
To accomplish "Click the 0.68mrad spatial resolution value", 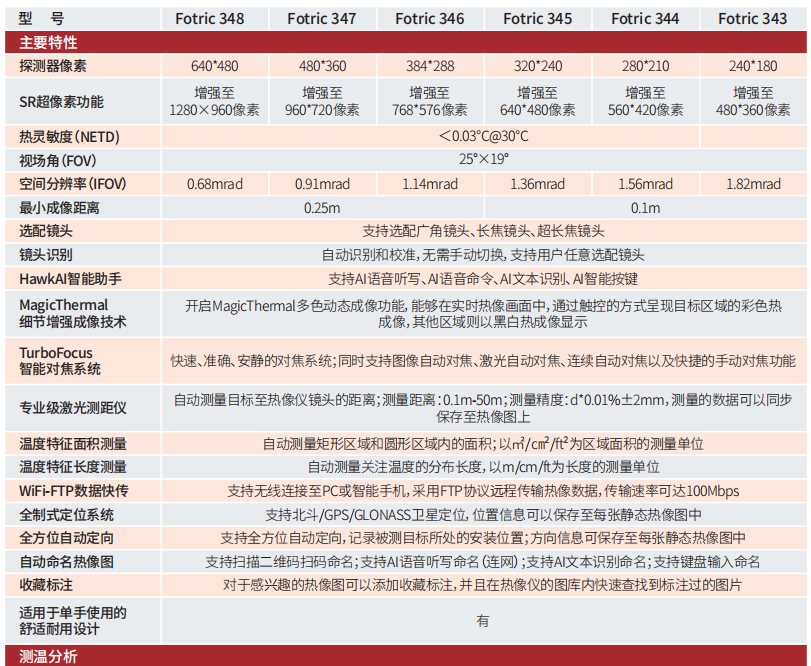I will 214,184.
